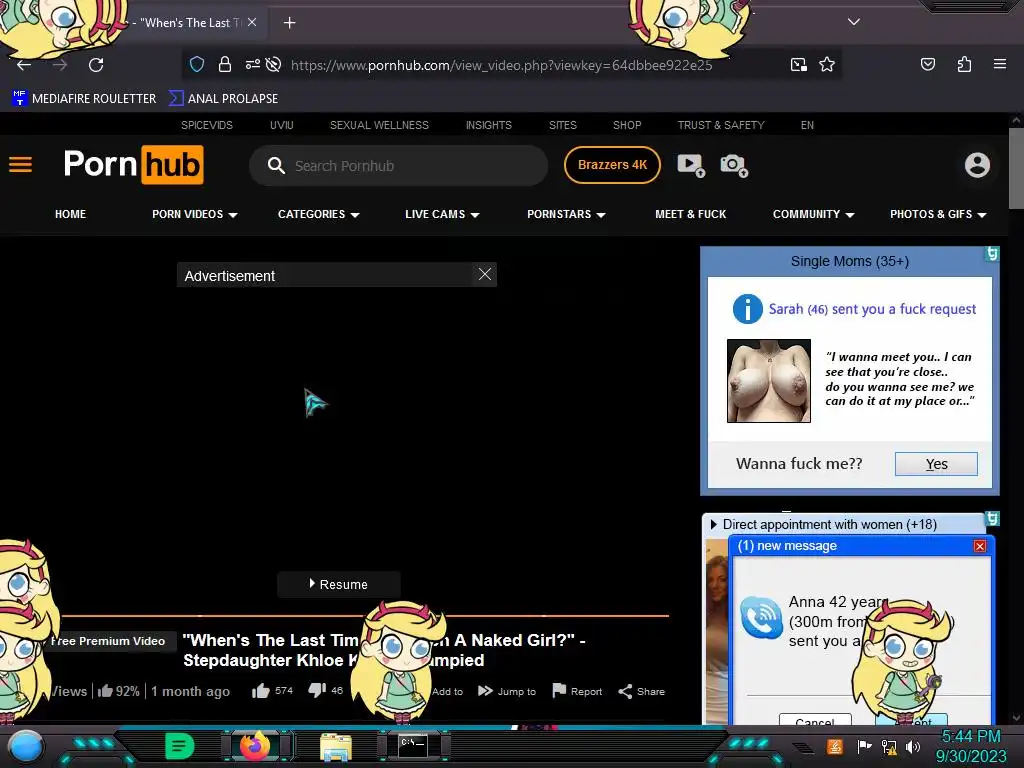Open the tracking protection shield panel

pos(197,64)
